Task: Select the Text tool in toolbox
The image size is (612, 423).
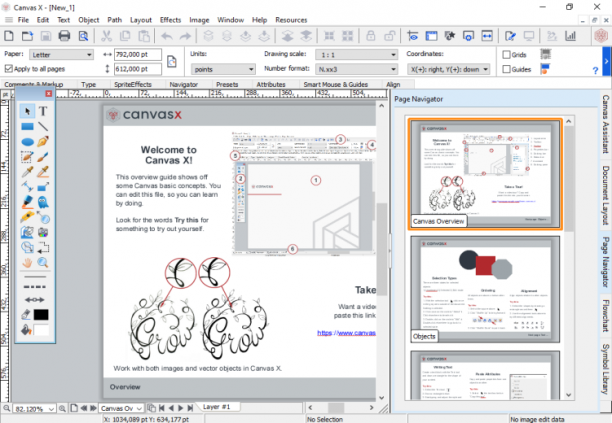Action: [x=43, y=111]
